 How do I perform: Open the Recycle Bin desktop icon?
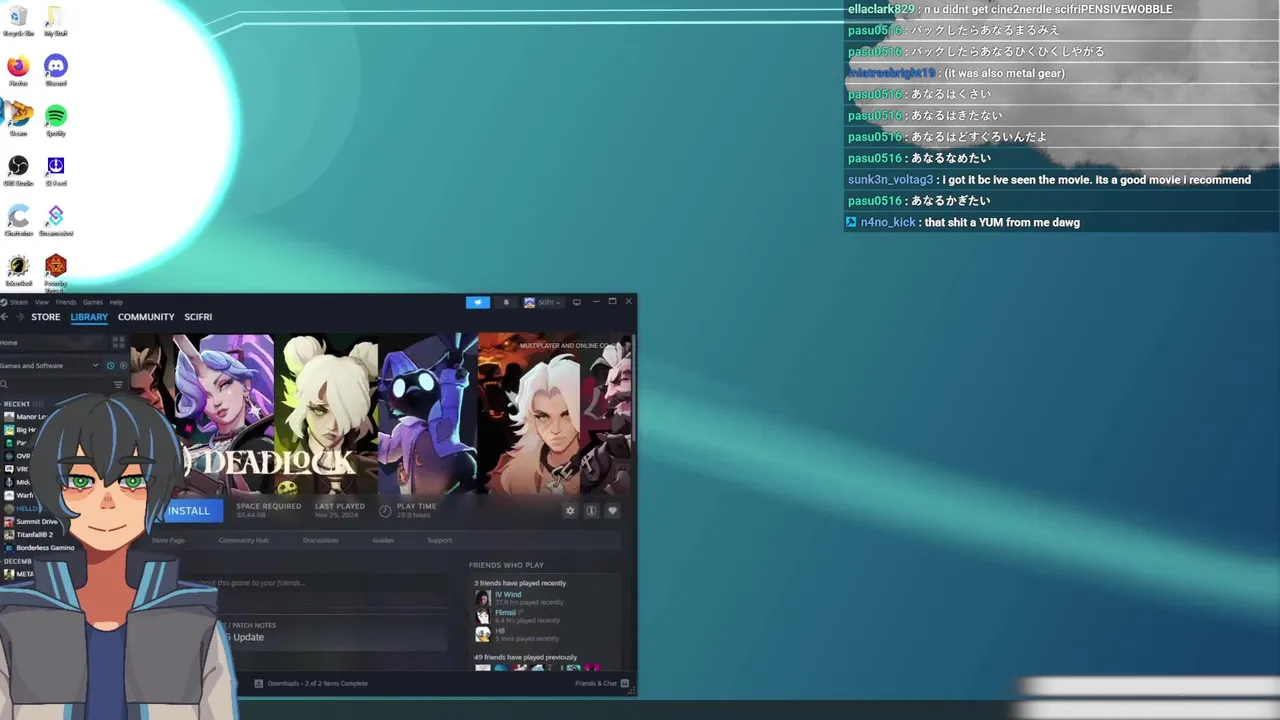pyautogui.click(x=18, y=20)
